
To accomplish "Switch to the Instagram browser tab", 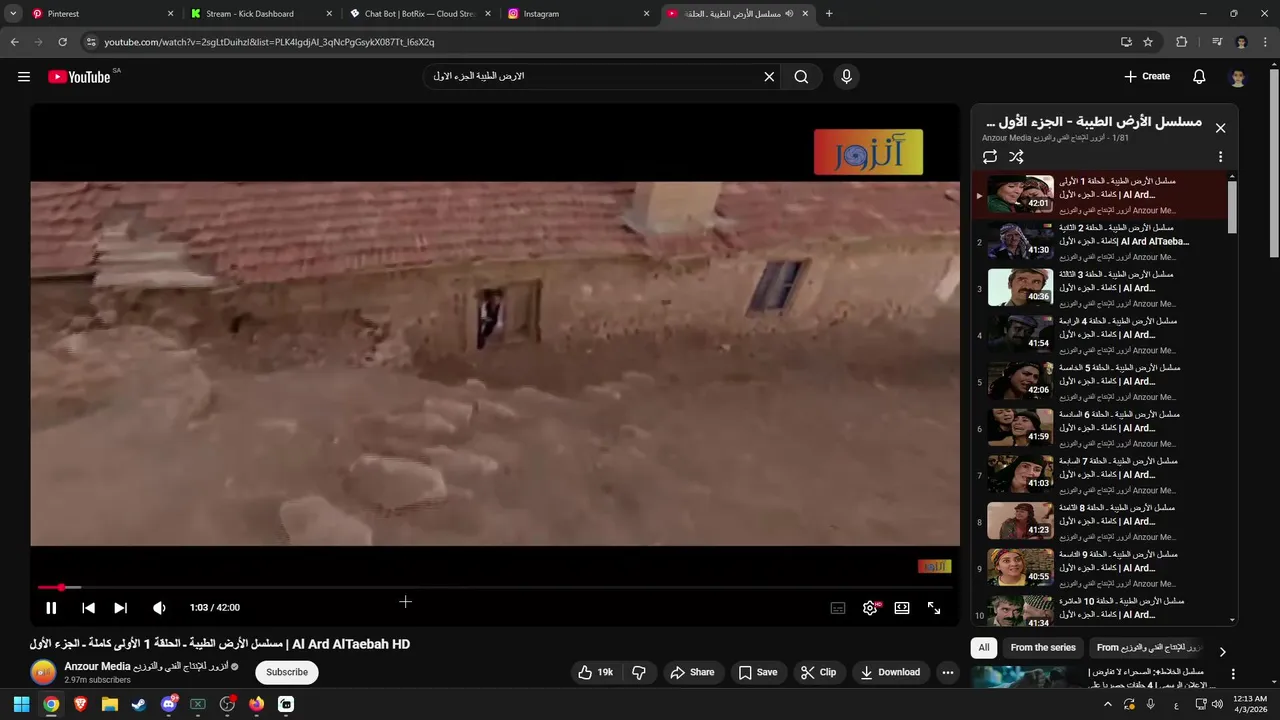I will click(x=578, y=14).
